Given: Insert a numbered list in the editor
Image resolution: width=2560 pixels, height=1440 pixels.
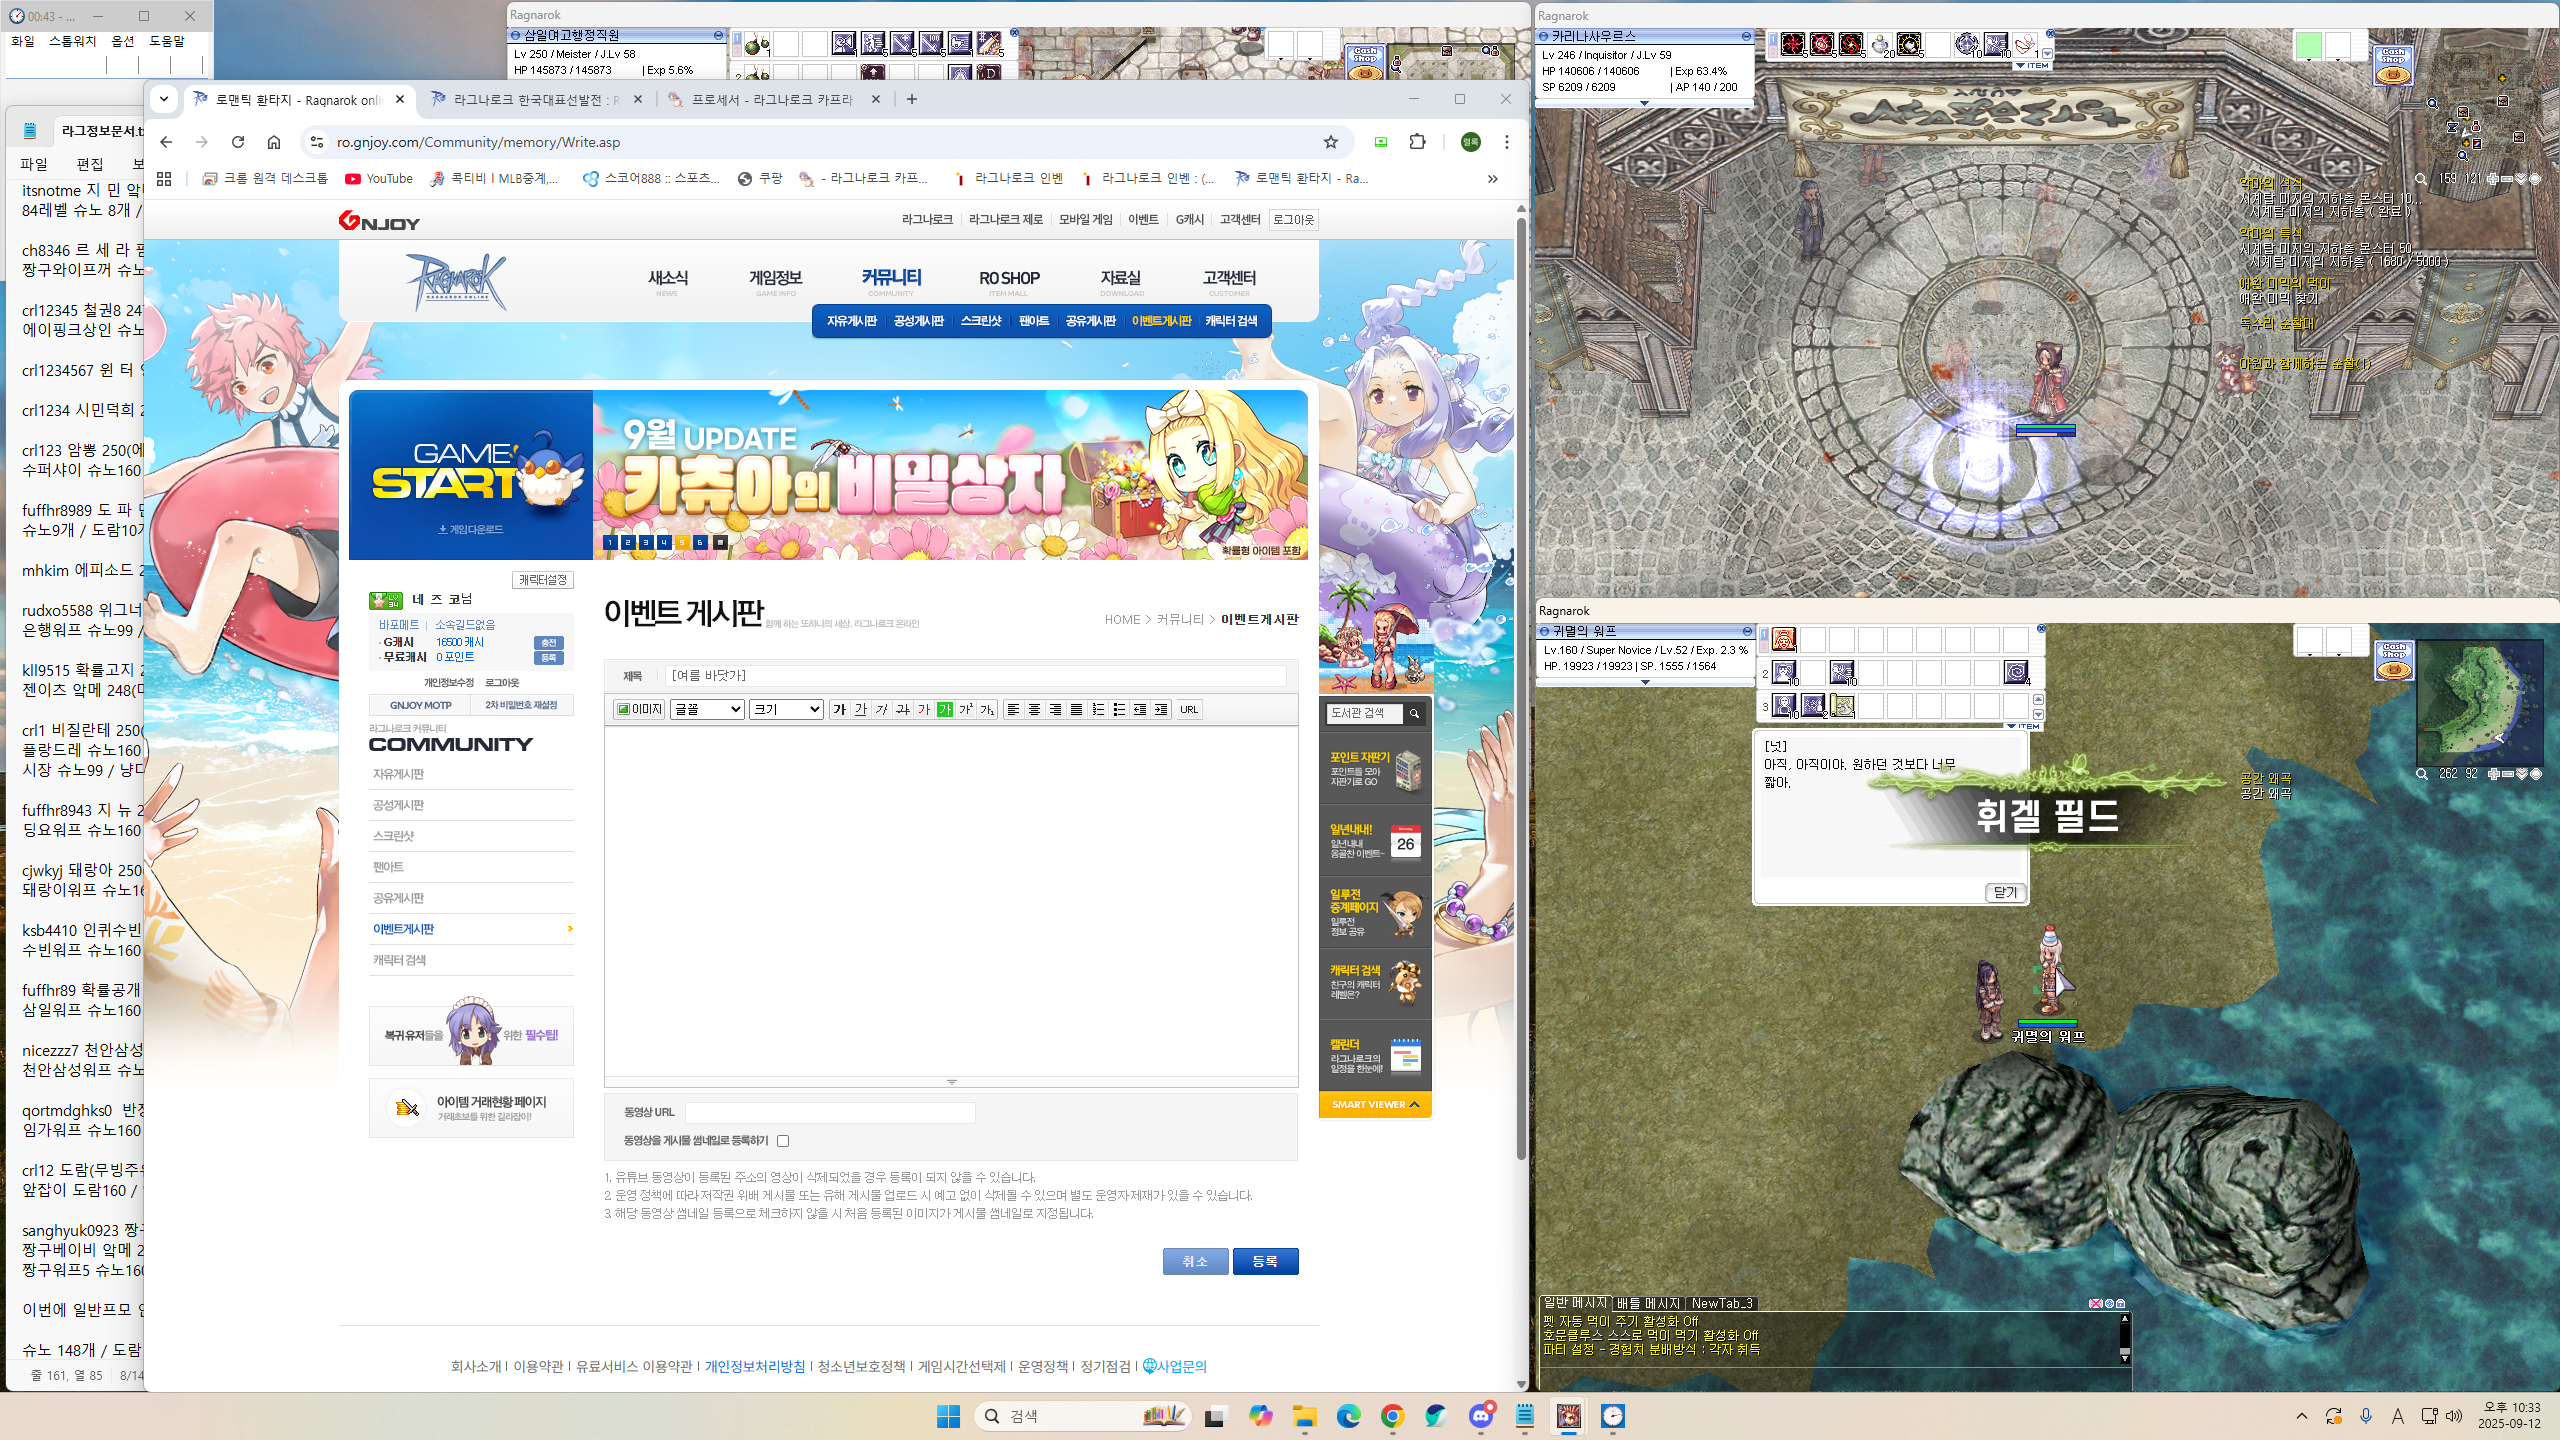Looking at the screenshot, I should click(x=1098, y=709).
